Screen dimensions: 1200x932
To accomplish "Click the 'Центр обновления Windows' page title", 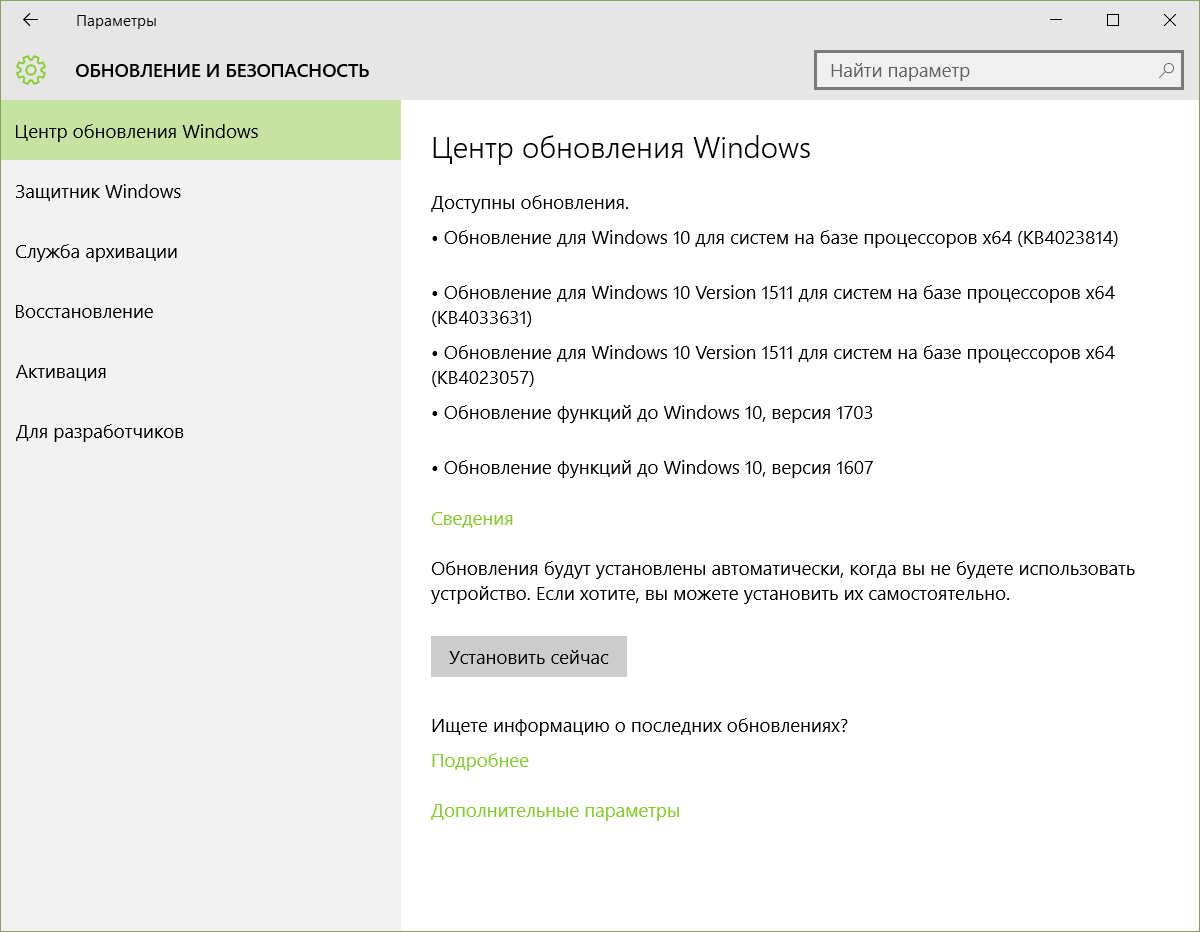I will pos(621,148).
